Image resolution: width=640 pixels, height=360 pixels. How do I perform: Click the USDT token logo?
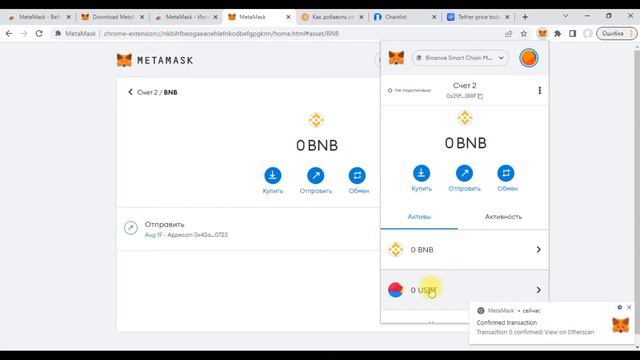tap(396, 290)
